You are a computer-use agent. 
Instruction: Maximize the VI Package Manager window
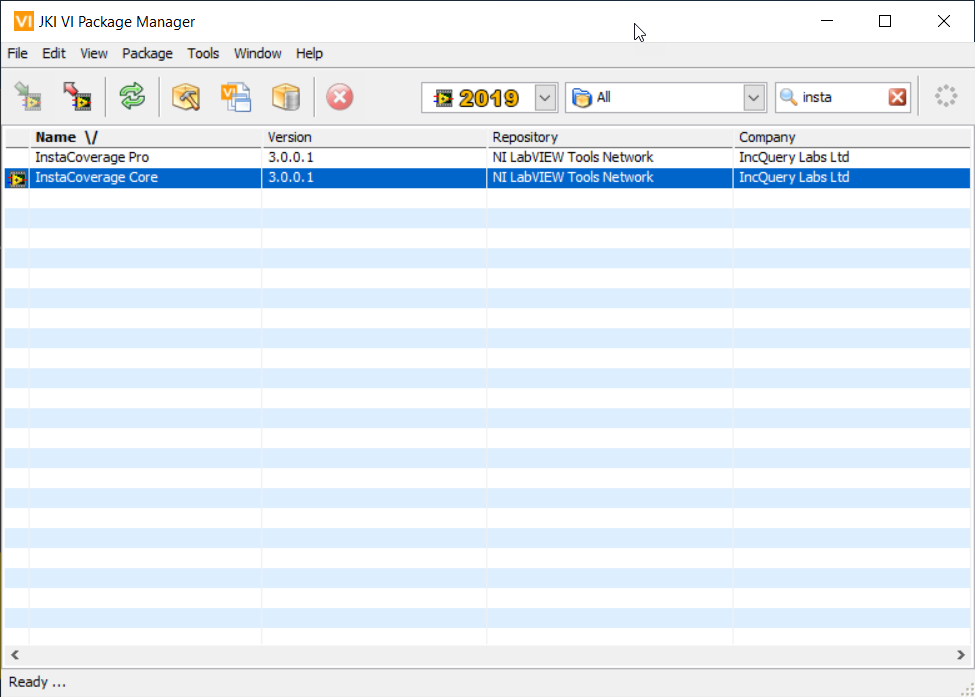coord(885,21)
